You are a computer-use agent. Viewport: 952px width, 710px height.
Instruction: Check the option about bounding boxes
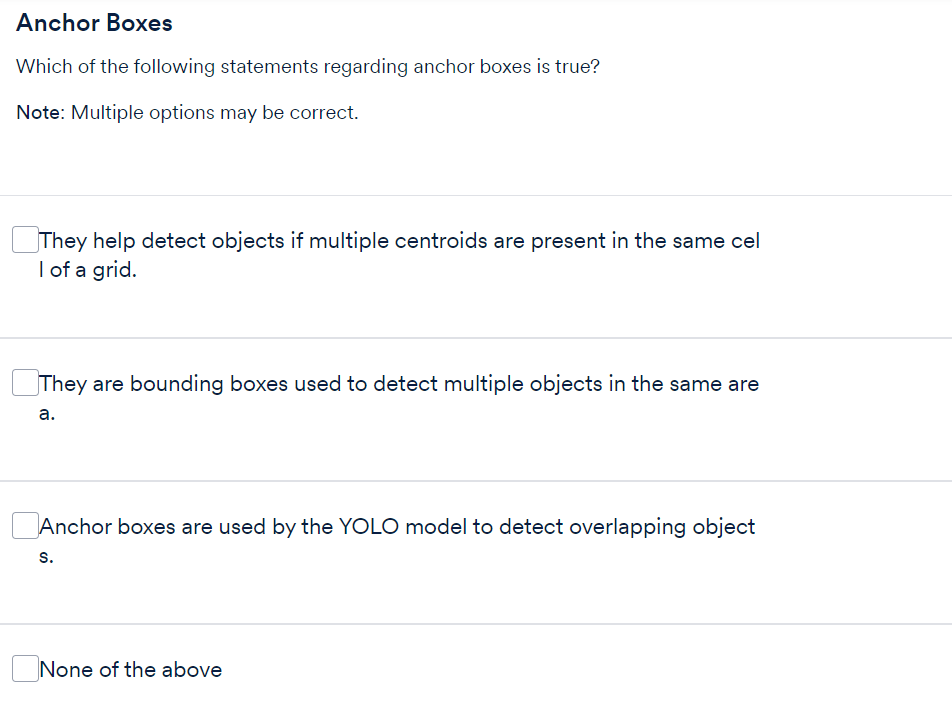(24, 382)
